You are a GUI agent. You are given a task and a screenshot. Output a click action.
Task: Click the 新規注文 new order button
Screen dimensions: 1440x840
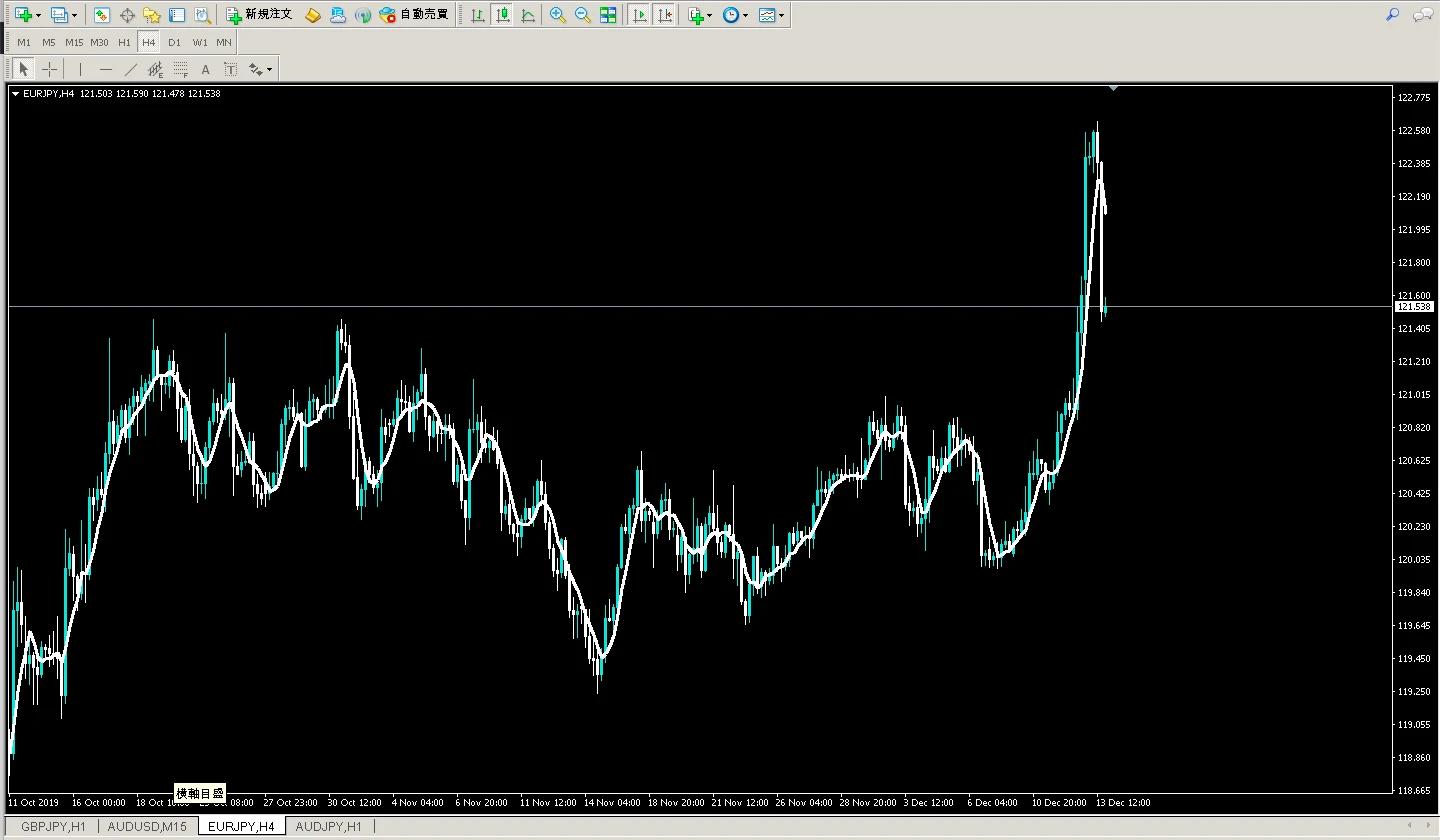click(260, 15)
